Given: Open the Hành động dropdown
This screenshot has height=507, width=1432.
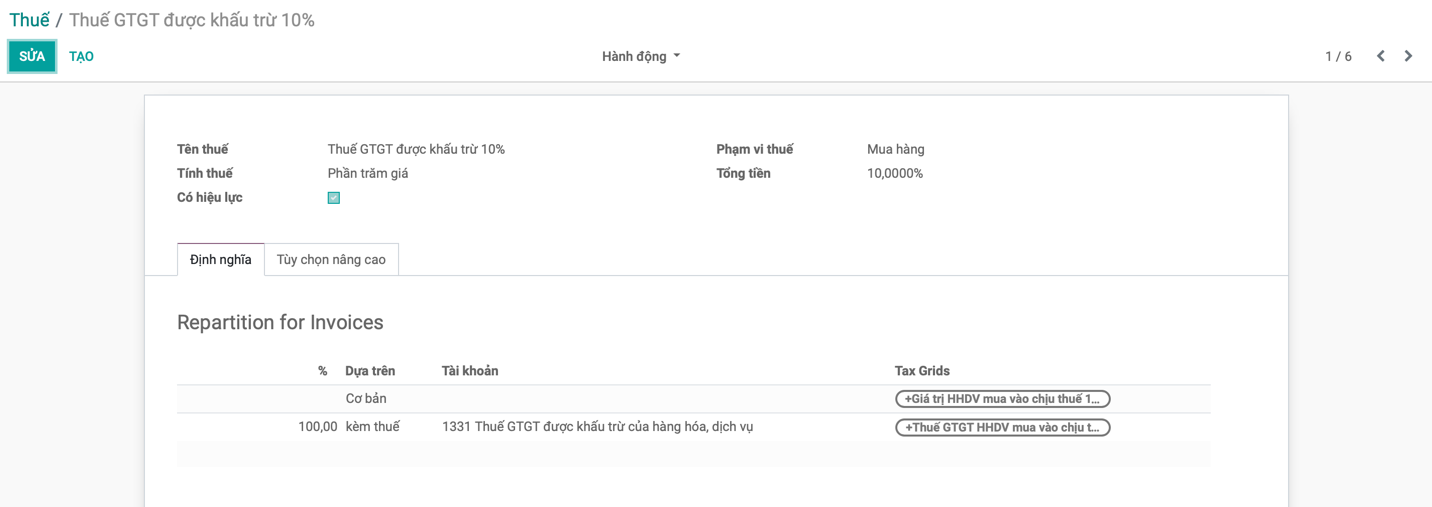Looking at the screenshot, I should pyautogui.click(x=640, y=56).
